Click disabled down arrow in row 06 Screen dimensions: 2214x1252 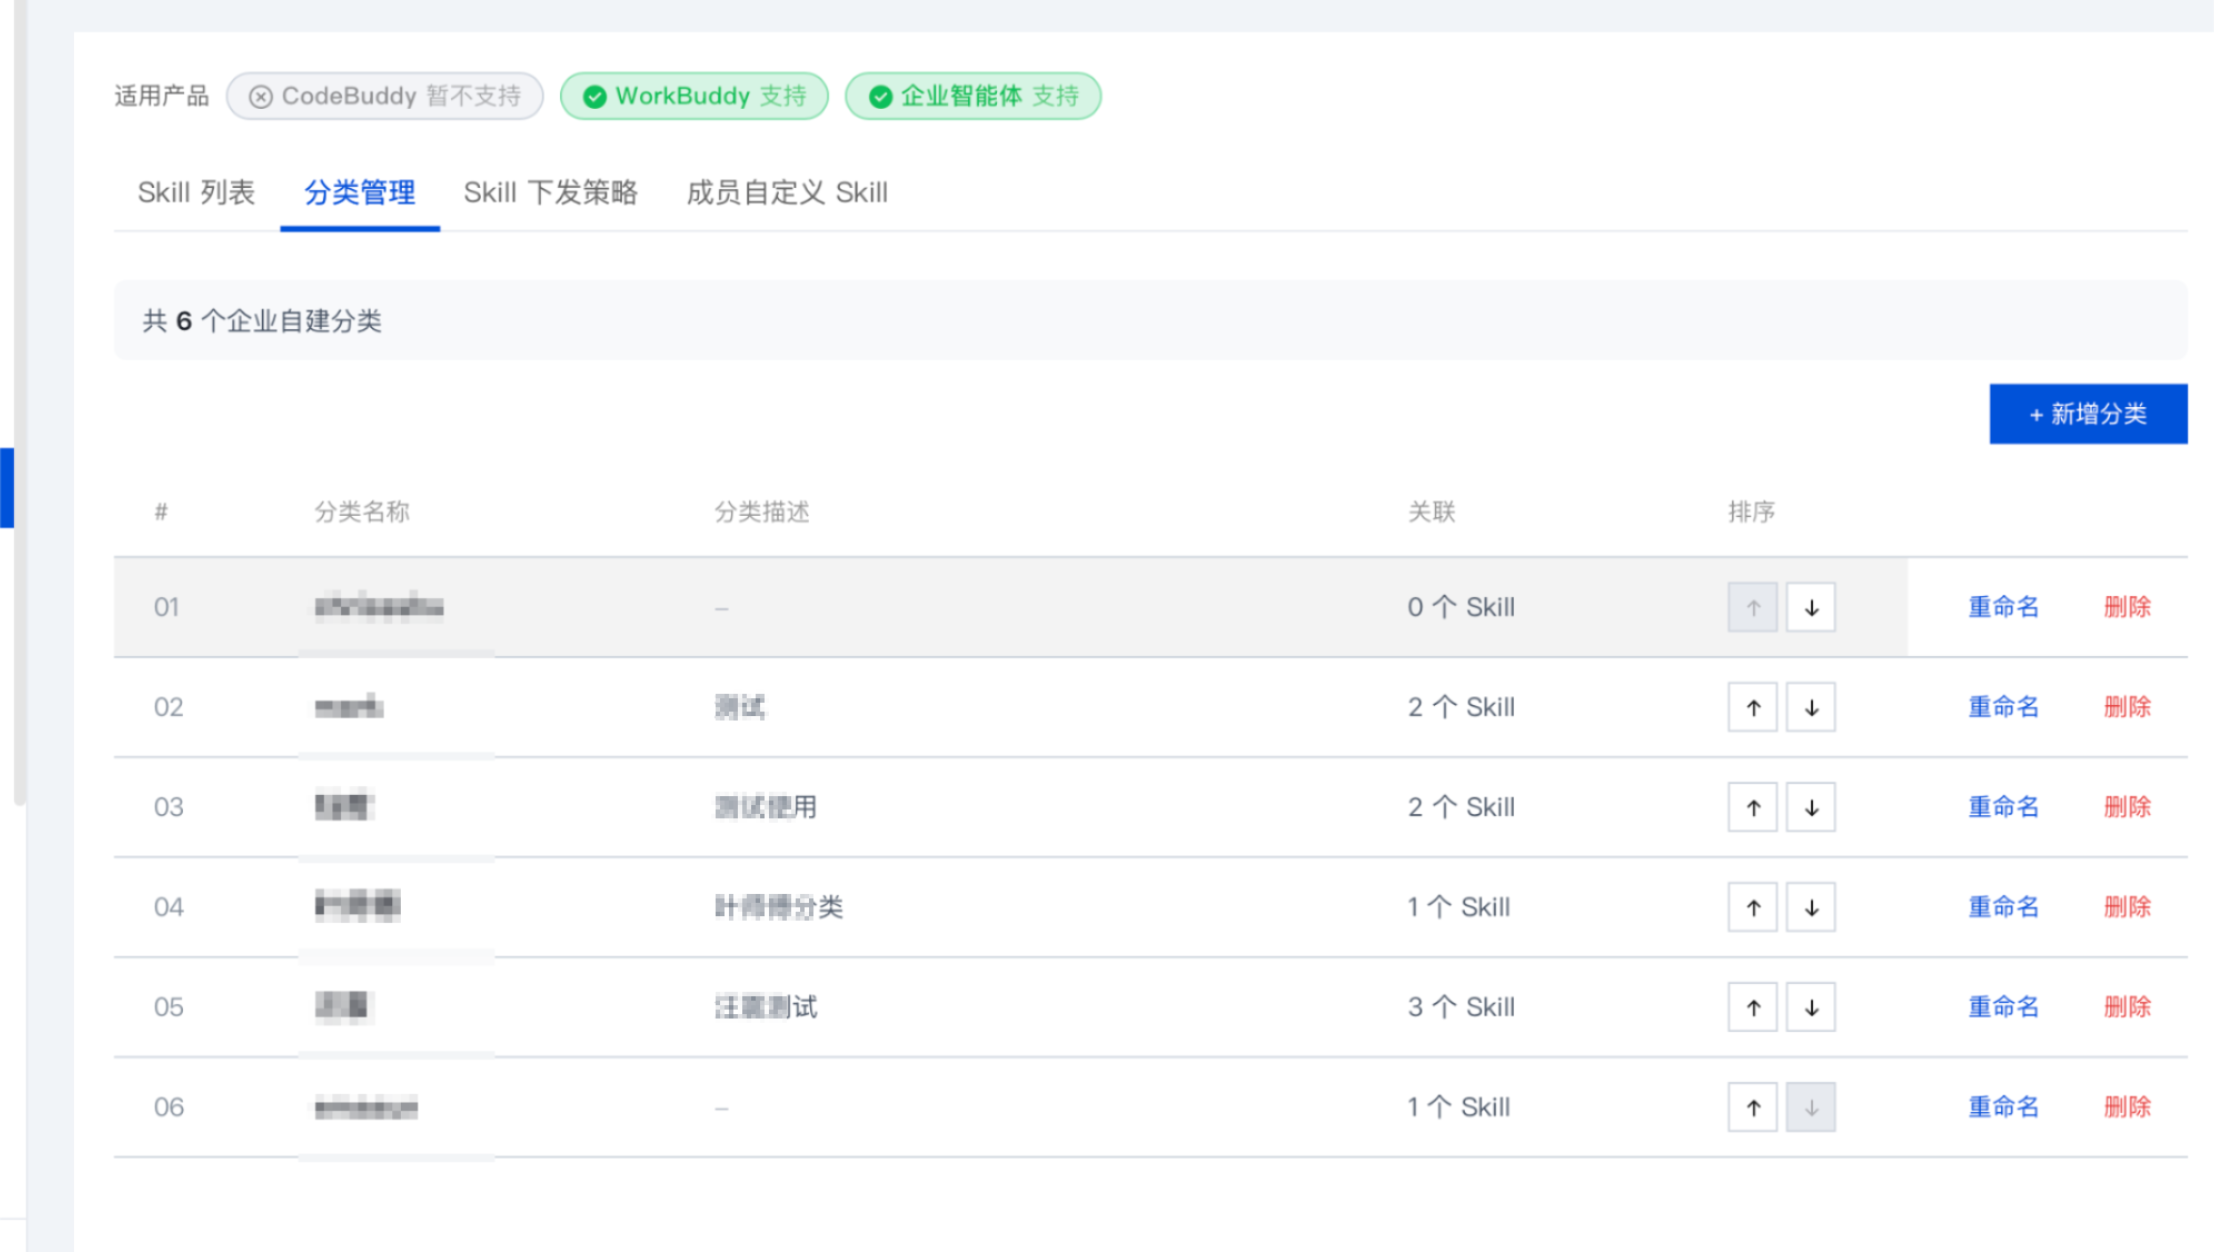[x=1811, y=1107]
